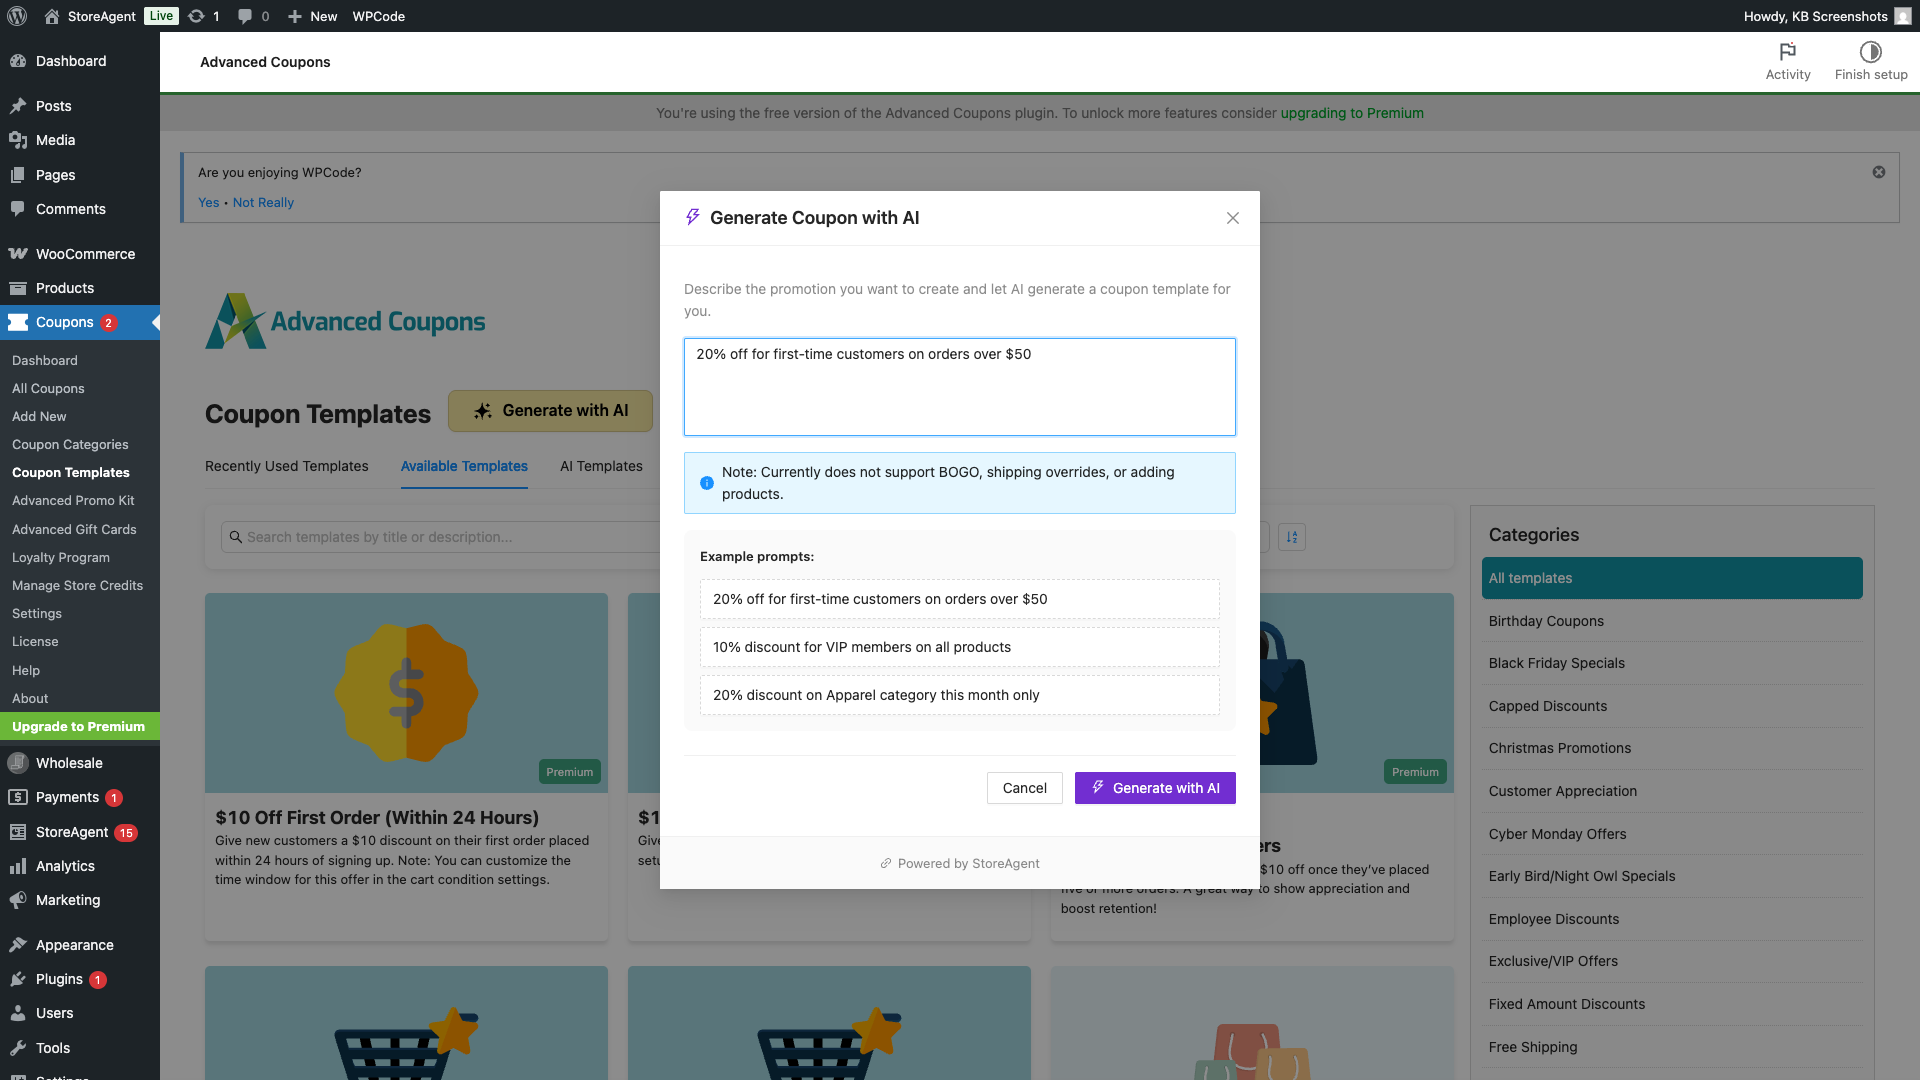Click Powered by StoreAgent link
1920x1080 pixels.
tap(960, 863)
